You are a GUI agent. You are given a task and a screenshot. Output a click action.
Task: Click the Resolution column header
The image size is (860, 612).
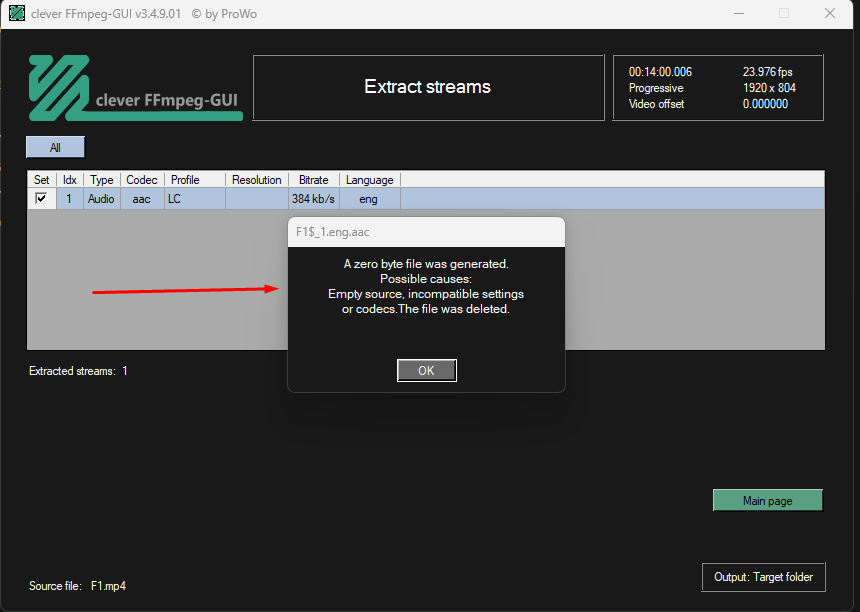pos(257,180)
